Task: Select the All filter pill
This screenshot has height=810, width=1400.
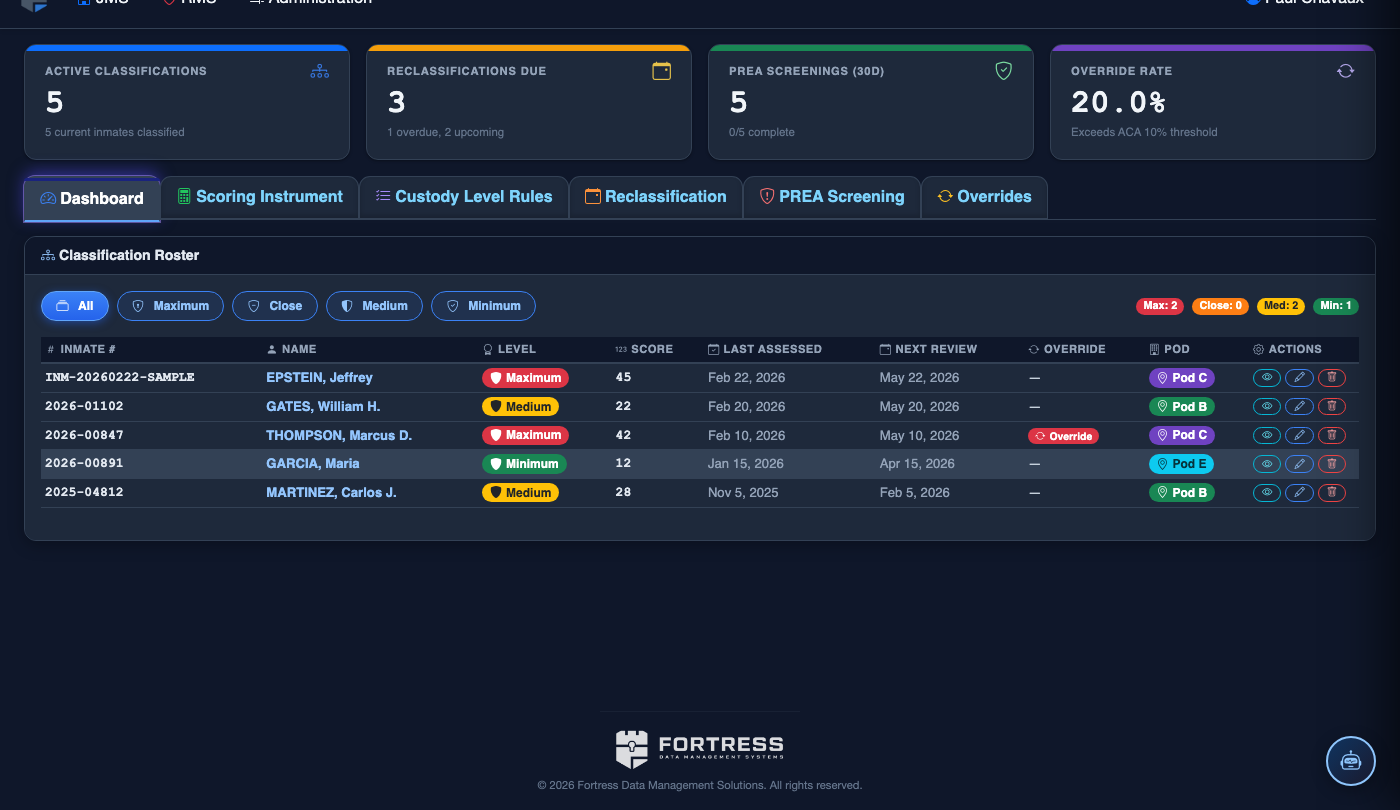Action: coord(75,306)
